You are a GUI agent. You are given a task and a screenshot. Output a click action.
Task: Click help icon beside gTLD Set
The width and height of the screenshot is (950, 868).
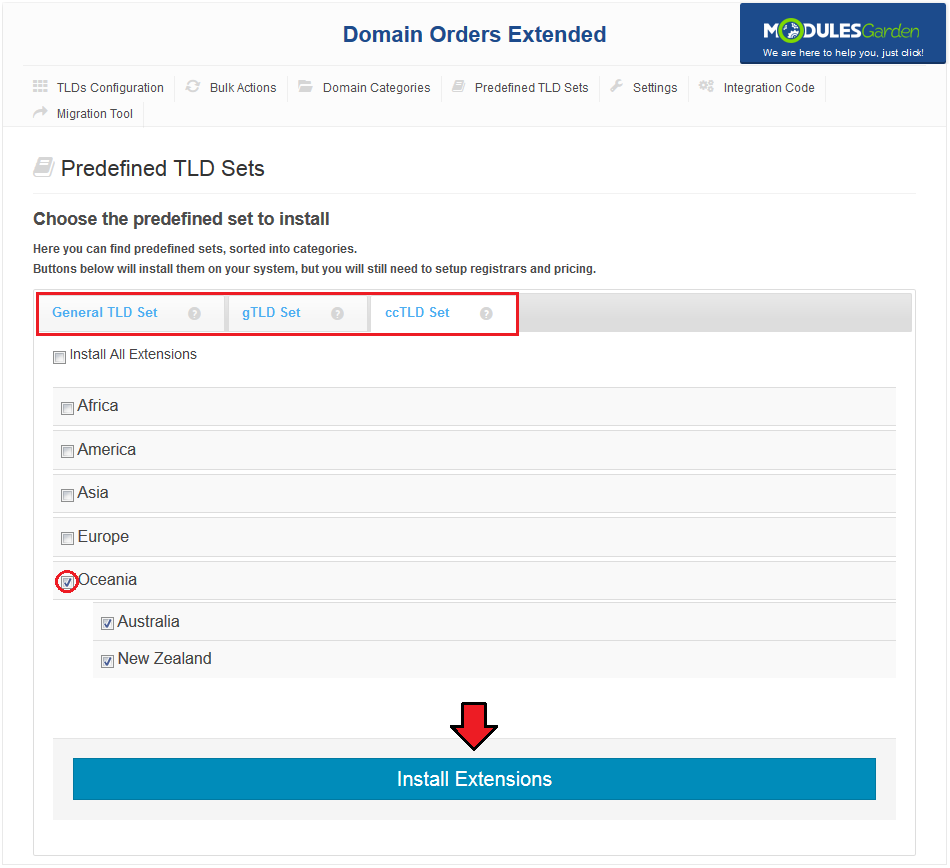click(337, 313)
